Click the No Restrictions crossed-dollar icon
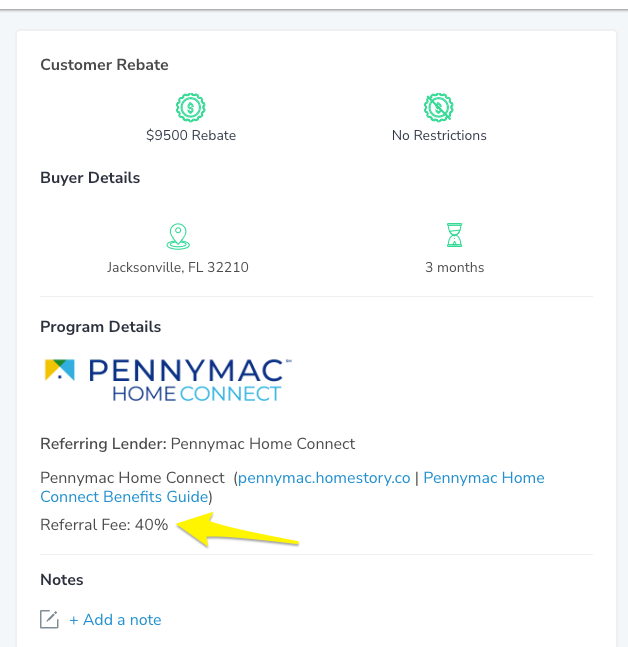628x647 pixels. coord(438,106)
